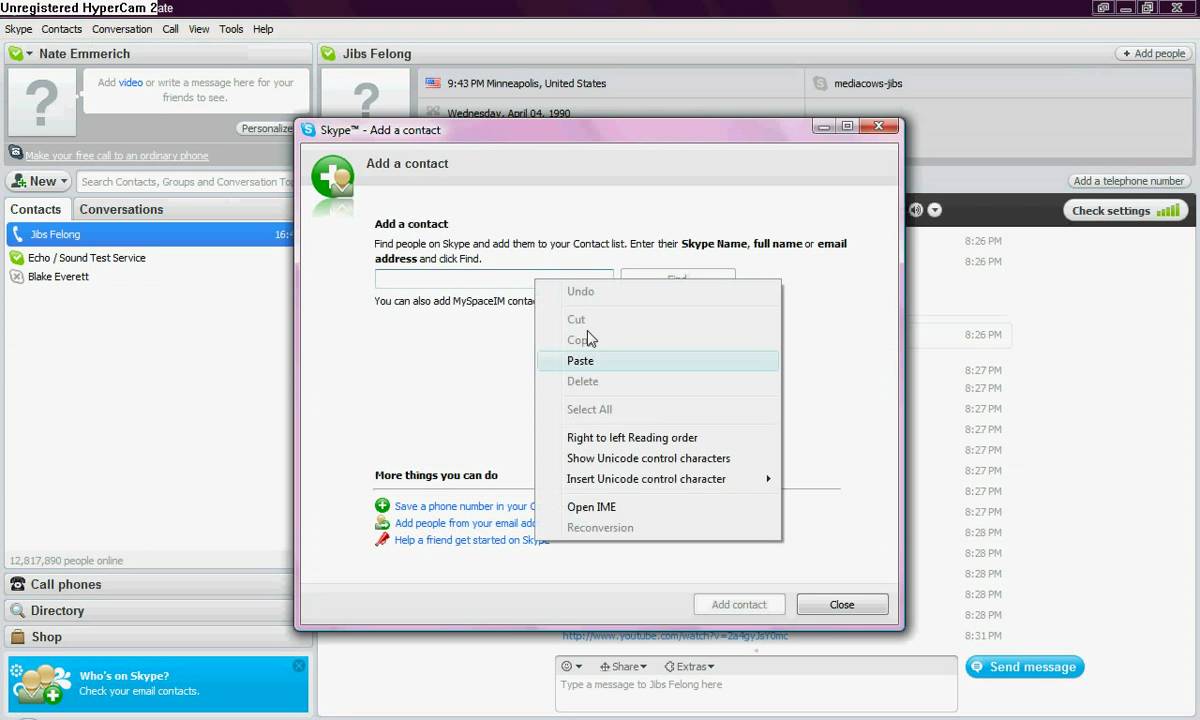The width and height of the screenshot is (1200, 720).
Task: Click Nate Emmerich's profile picture placeholder
Action: [x=42, y=103]
